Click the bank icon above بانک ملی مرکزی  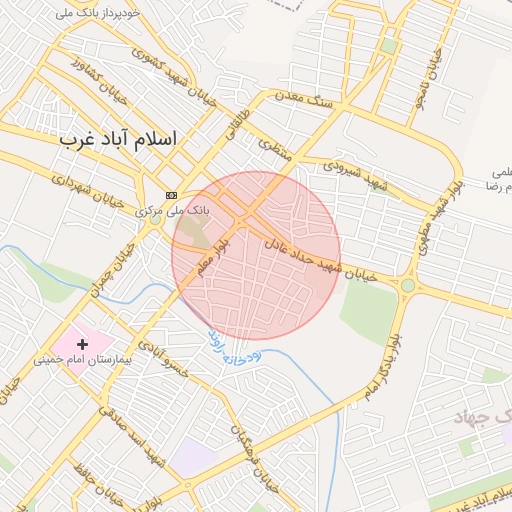pyautogui.click(x=171, y=195)
